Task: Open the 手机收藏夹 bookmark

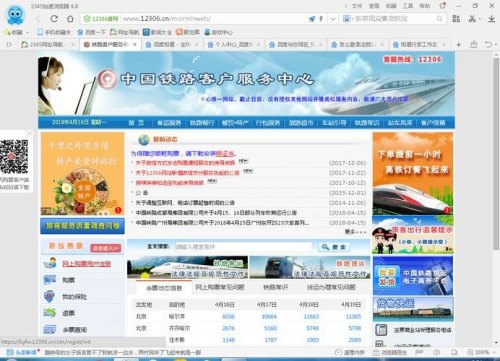Action: [54, 32]
